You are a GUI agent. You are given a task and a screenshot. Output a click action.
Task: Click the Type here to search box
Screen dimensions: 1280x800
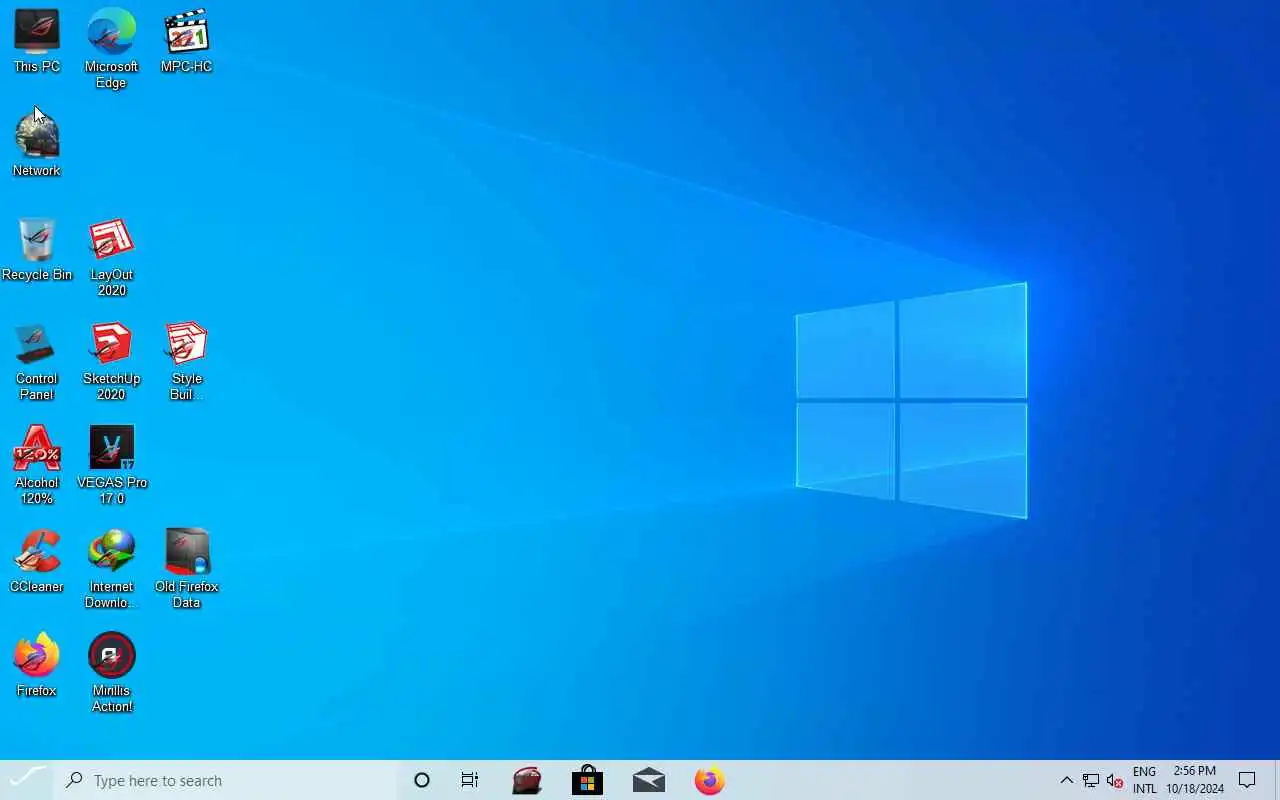225,780
